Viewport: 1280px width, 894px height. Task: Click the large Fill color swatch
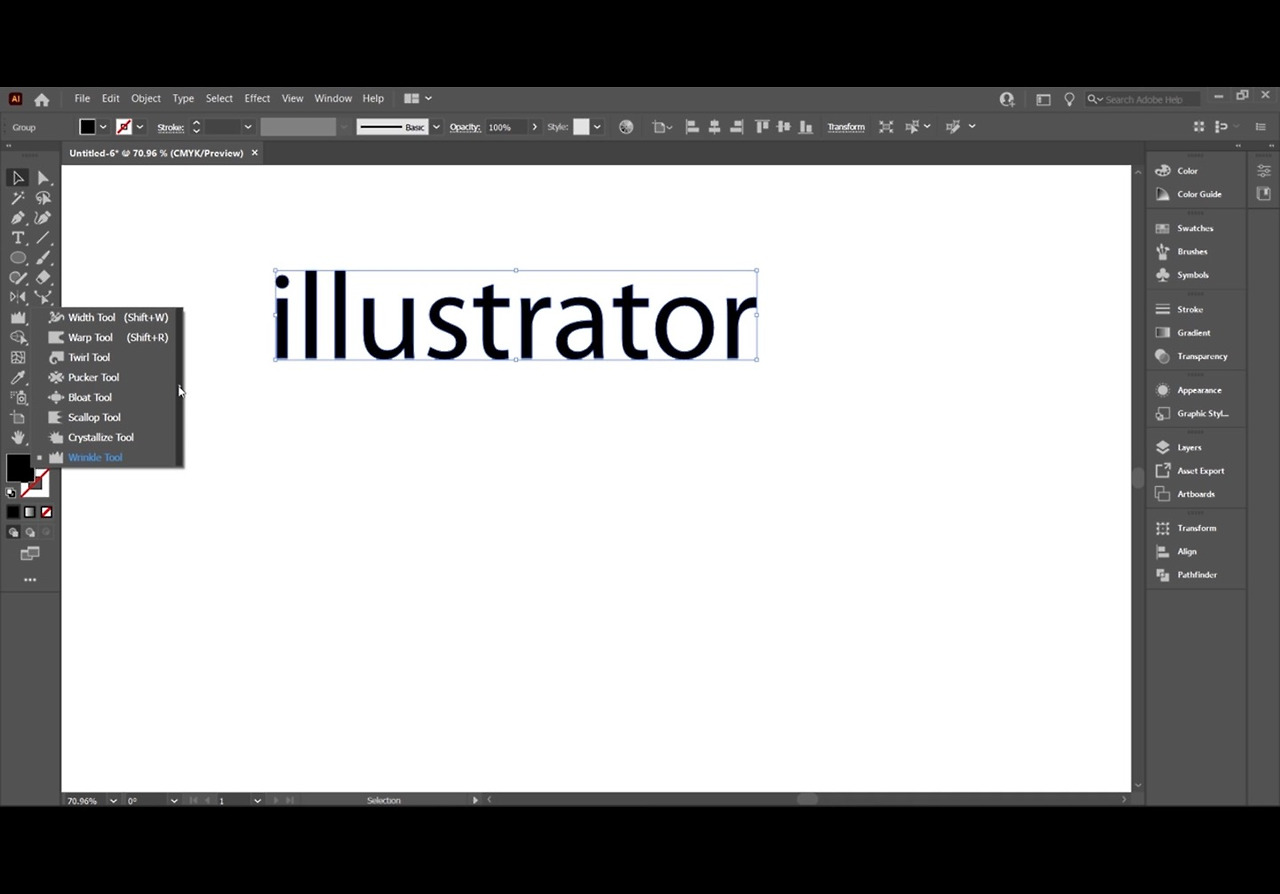tap(19, 467)
